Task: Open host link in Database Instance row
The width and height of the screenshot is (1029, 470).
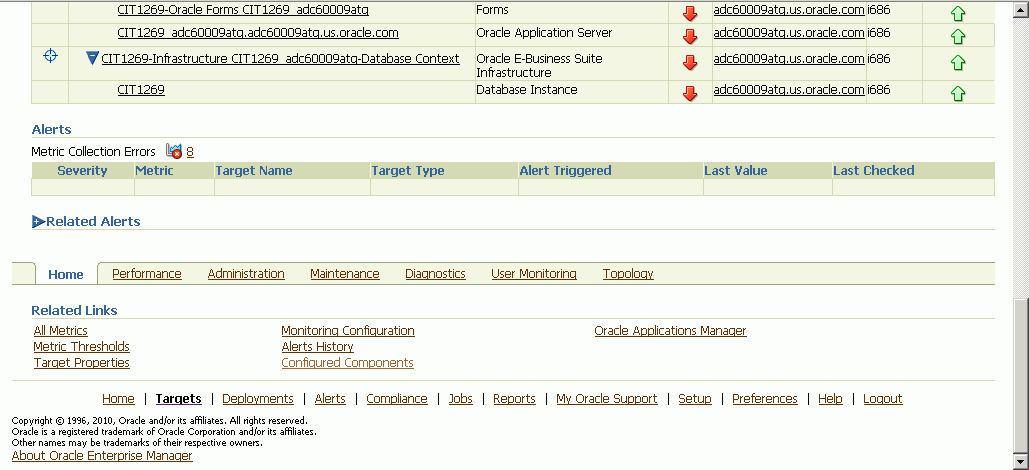Action: pos(789,89)
